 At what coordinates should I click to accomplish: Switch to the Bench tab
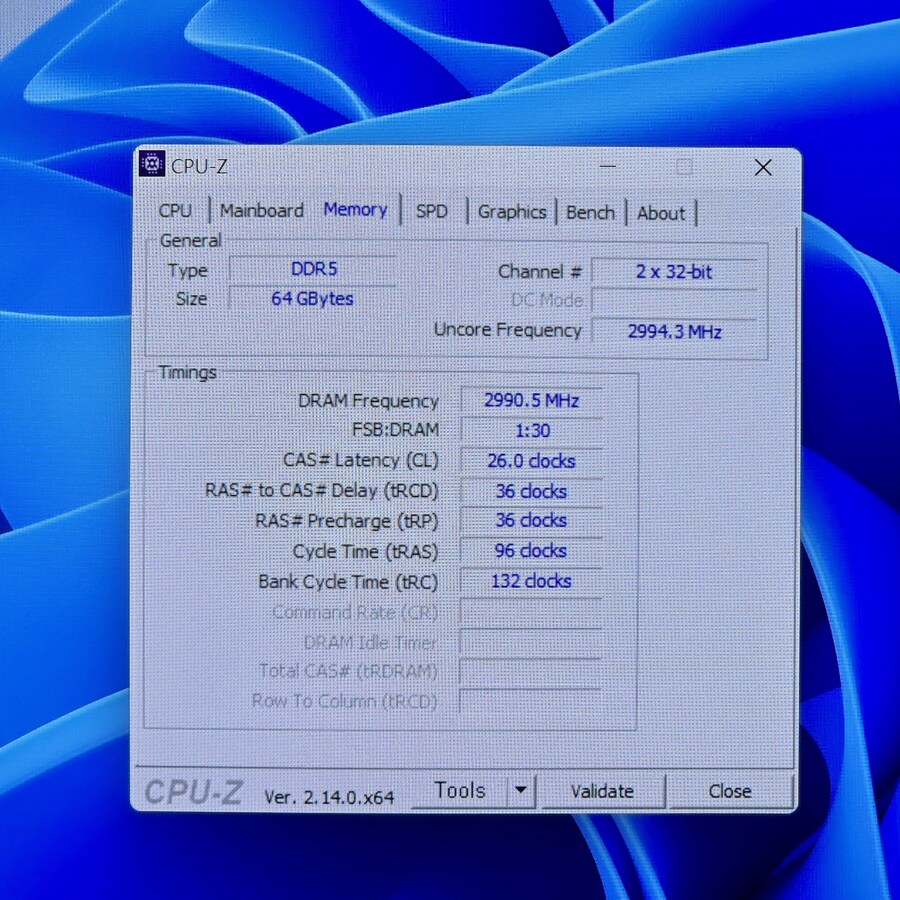[590, 212]
